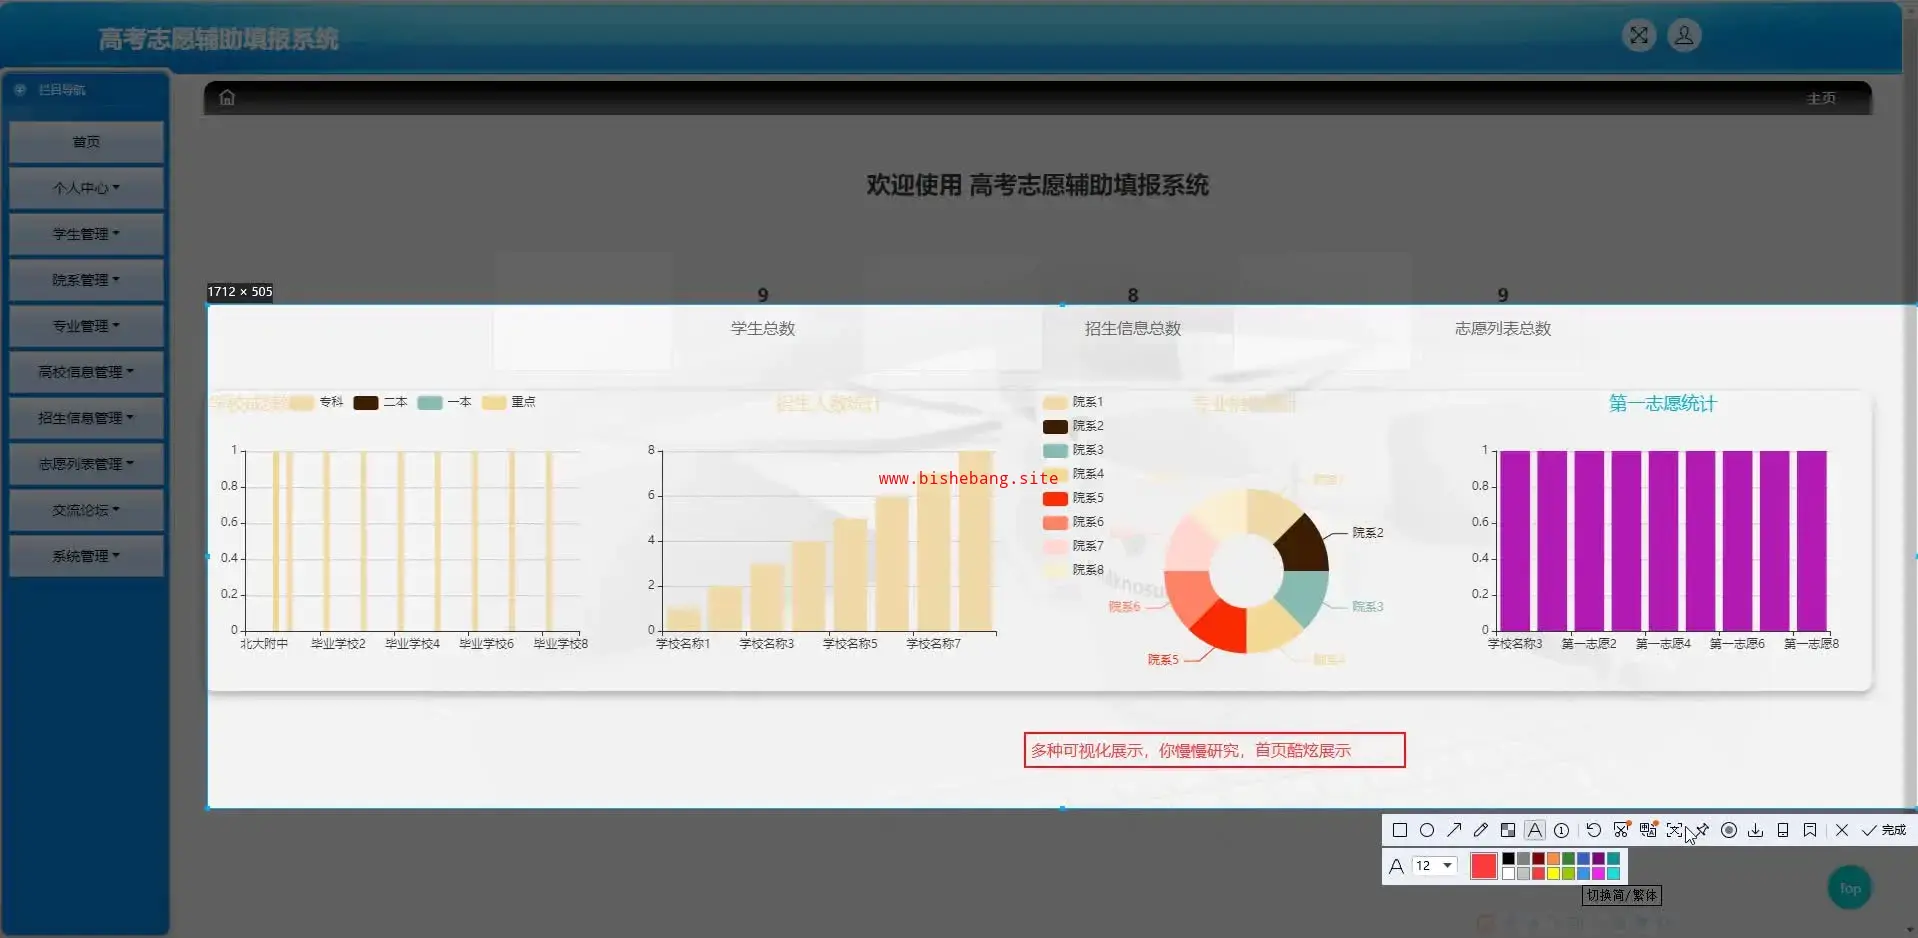Open the user profile icon in the header
1918x938 pixels.
[x=1684, y=36]
